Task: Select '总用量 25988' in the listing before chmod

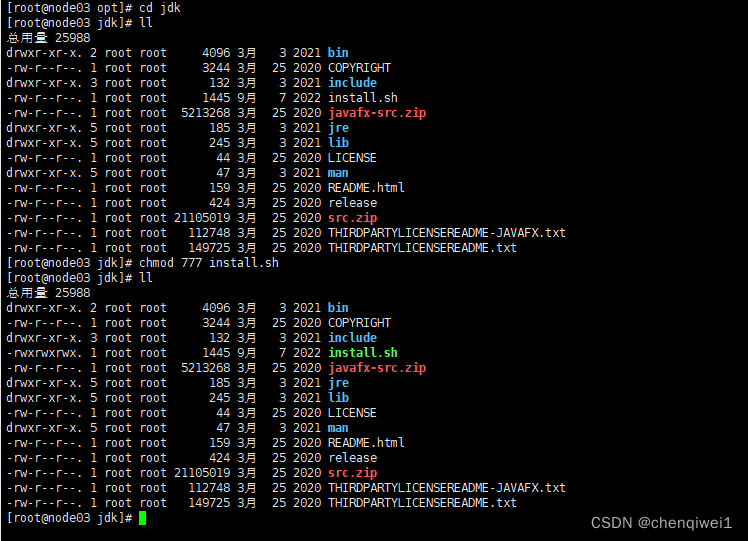Action: tap(48, 38)
